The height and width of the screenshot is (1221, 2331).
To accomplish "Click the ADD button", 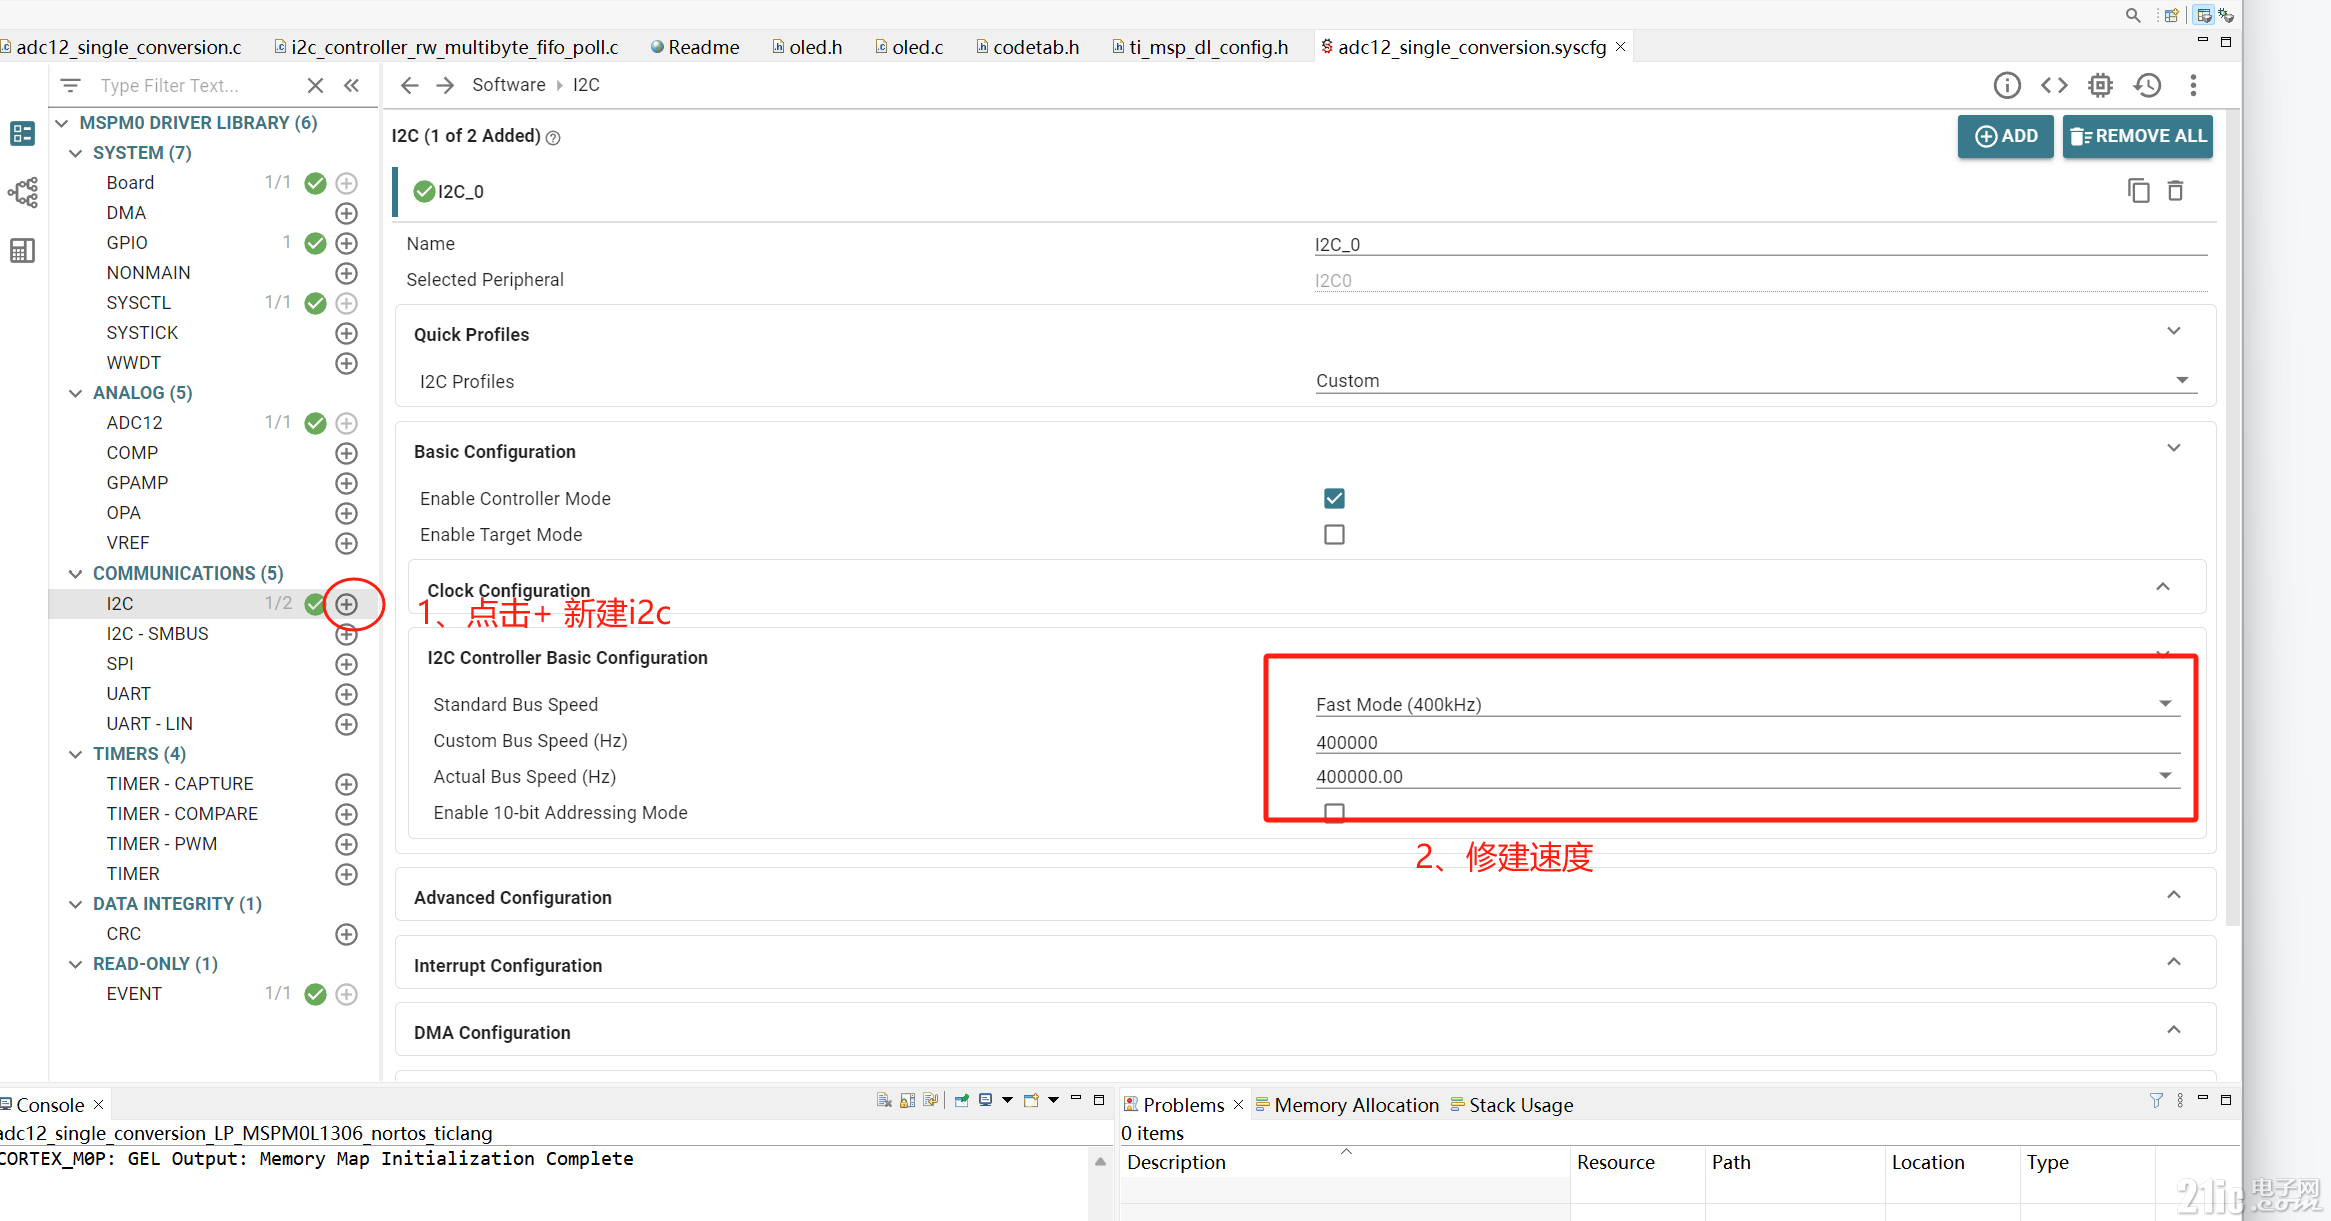I will [2005, 136].
